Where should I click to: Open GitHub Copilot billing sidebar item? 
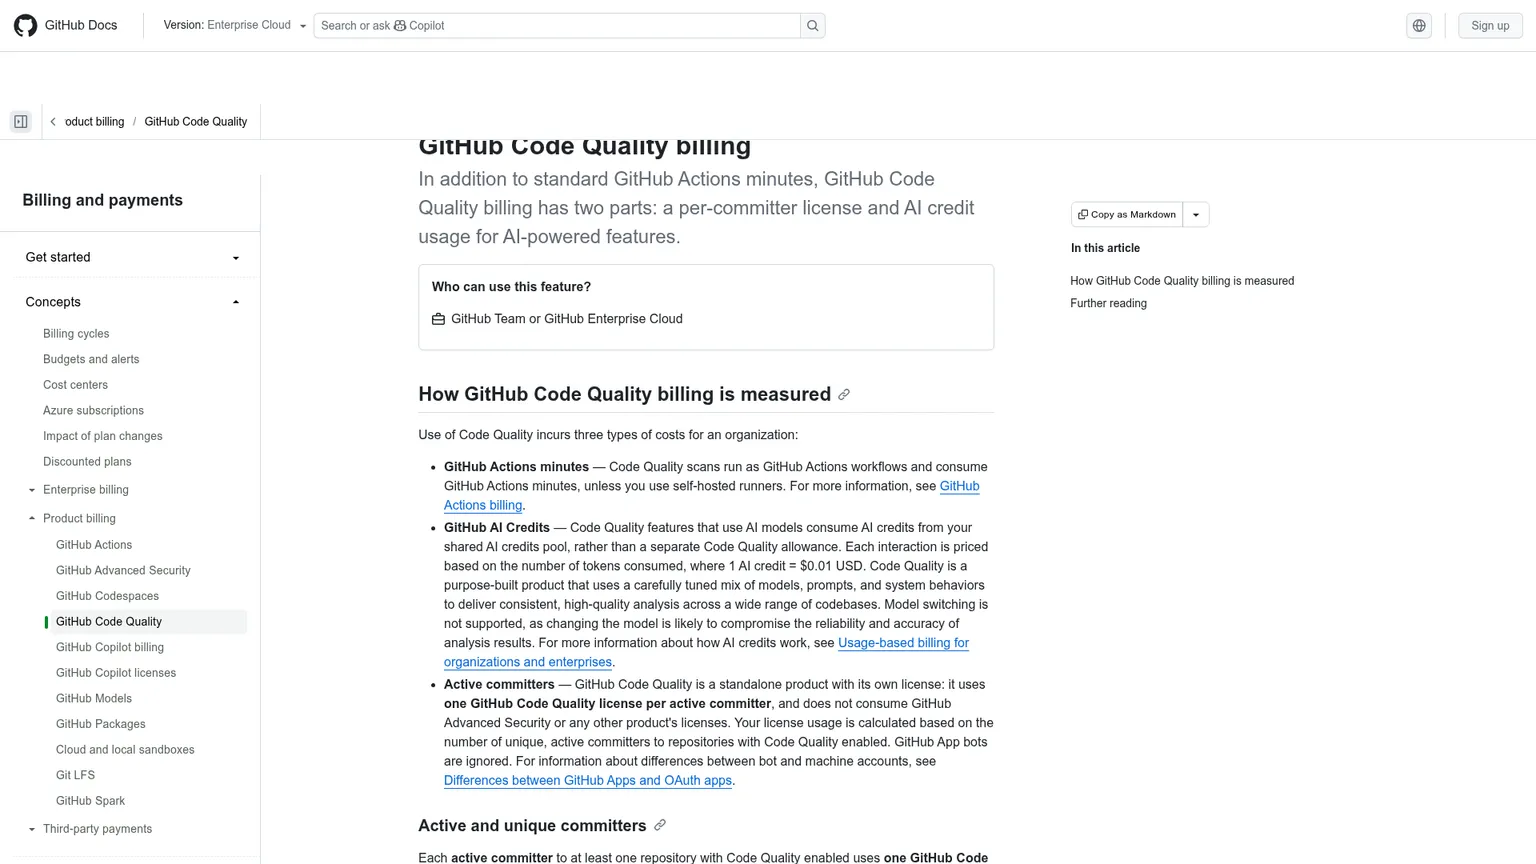[110, 648]
